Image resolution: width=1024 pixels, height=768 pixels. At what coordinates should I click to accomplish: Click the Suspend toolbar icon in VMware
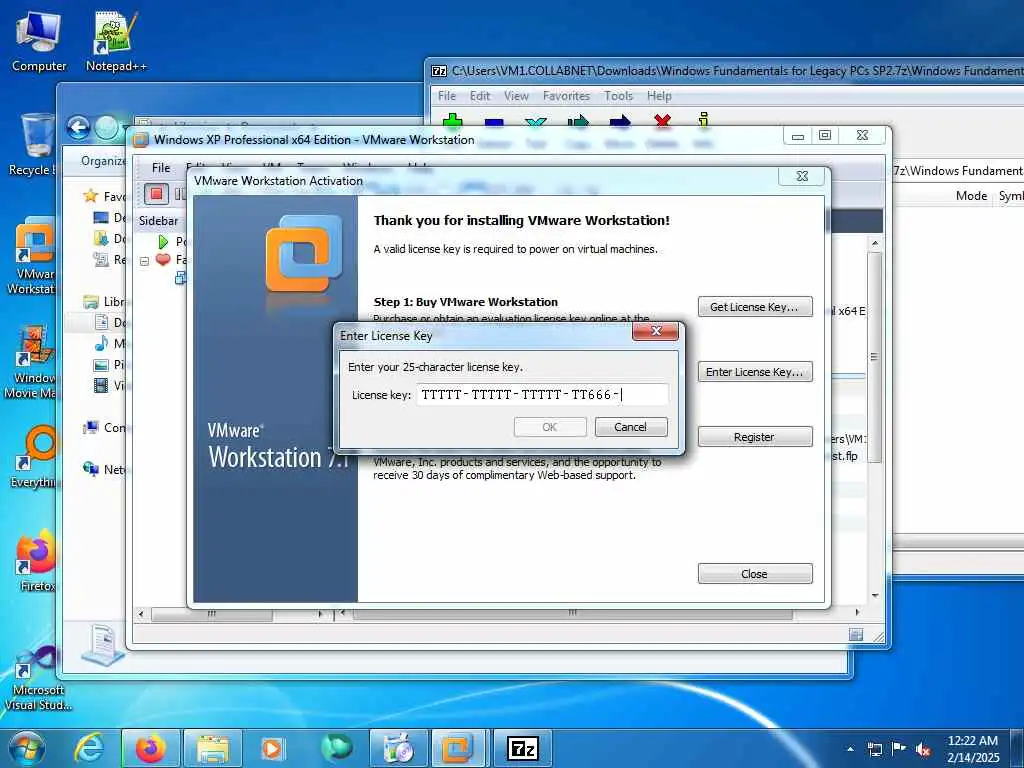click(180, 193)
